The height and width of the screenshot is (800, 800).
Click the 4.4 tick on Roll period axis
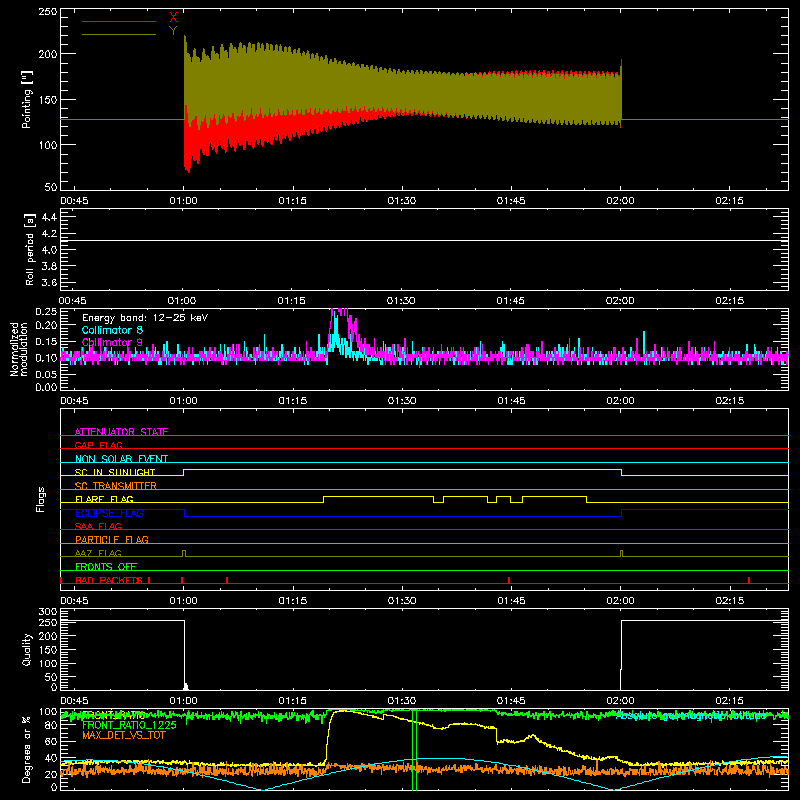pyautogui.click(x=49, y=218)
